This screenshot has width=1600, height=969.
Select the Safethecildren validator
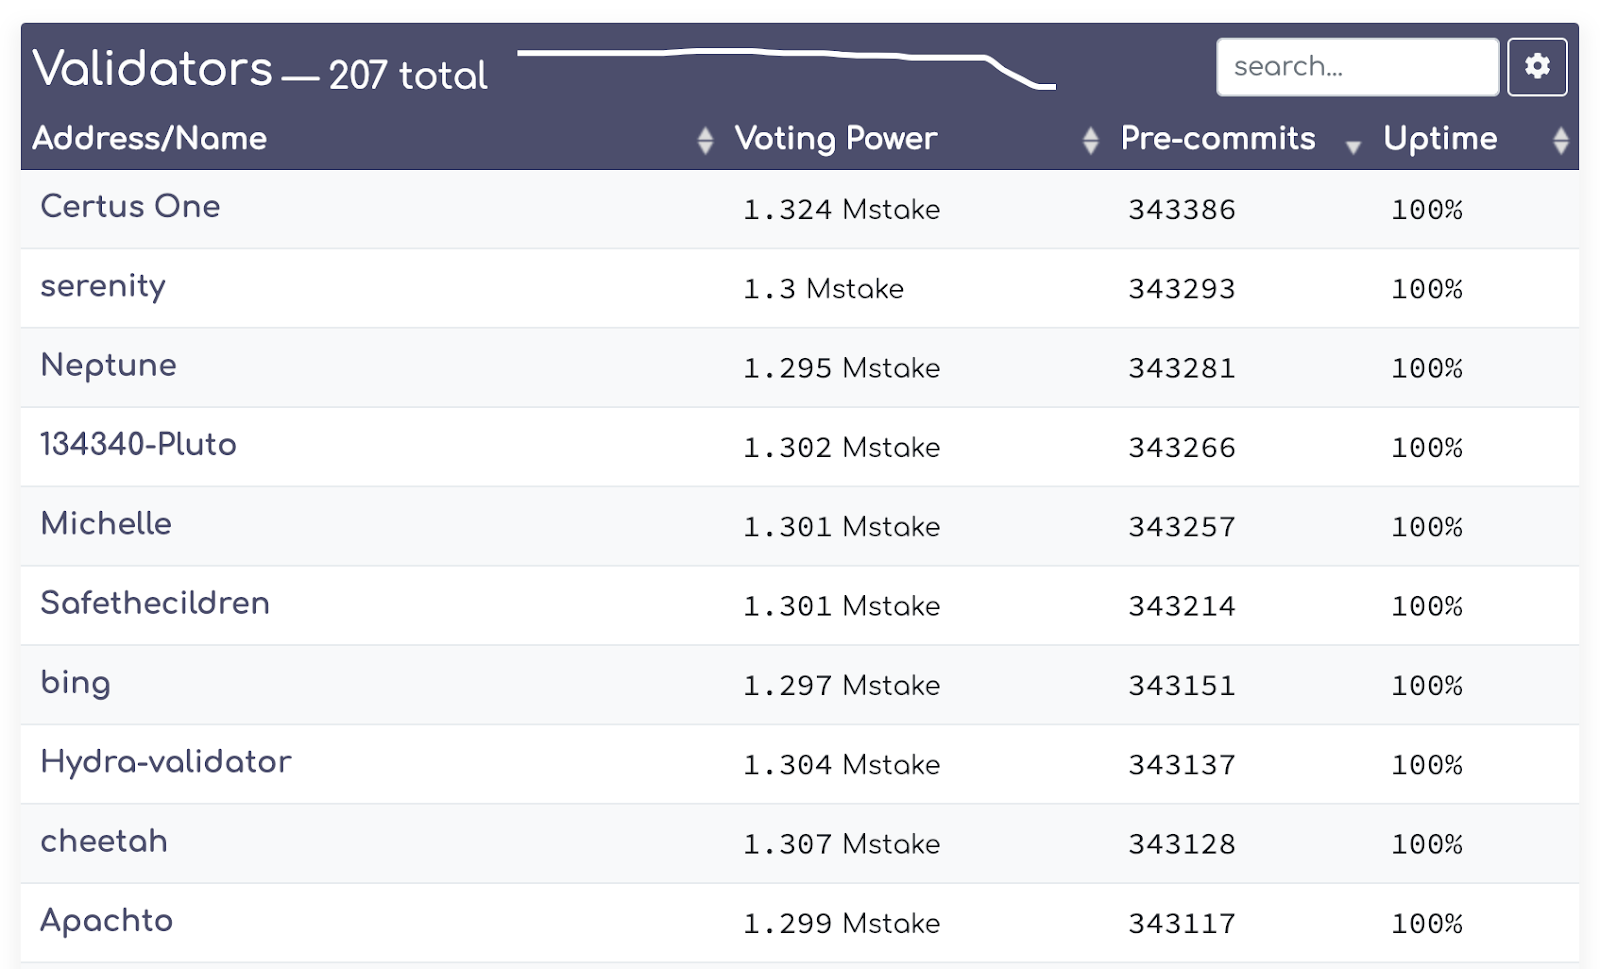[x=155, y=603]
